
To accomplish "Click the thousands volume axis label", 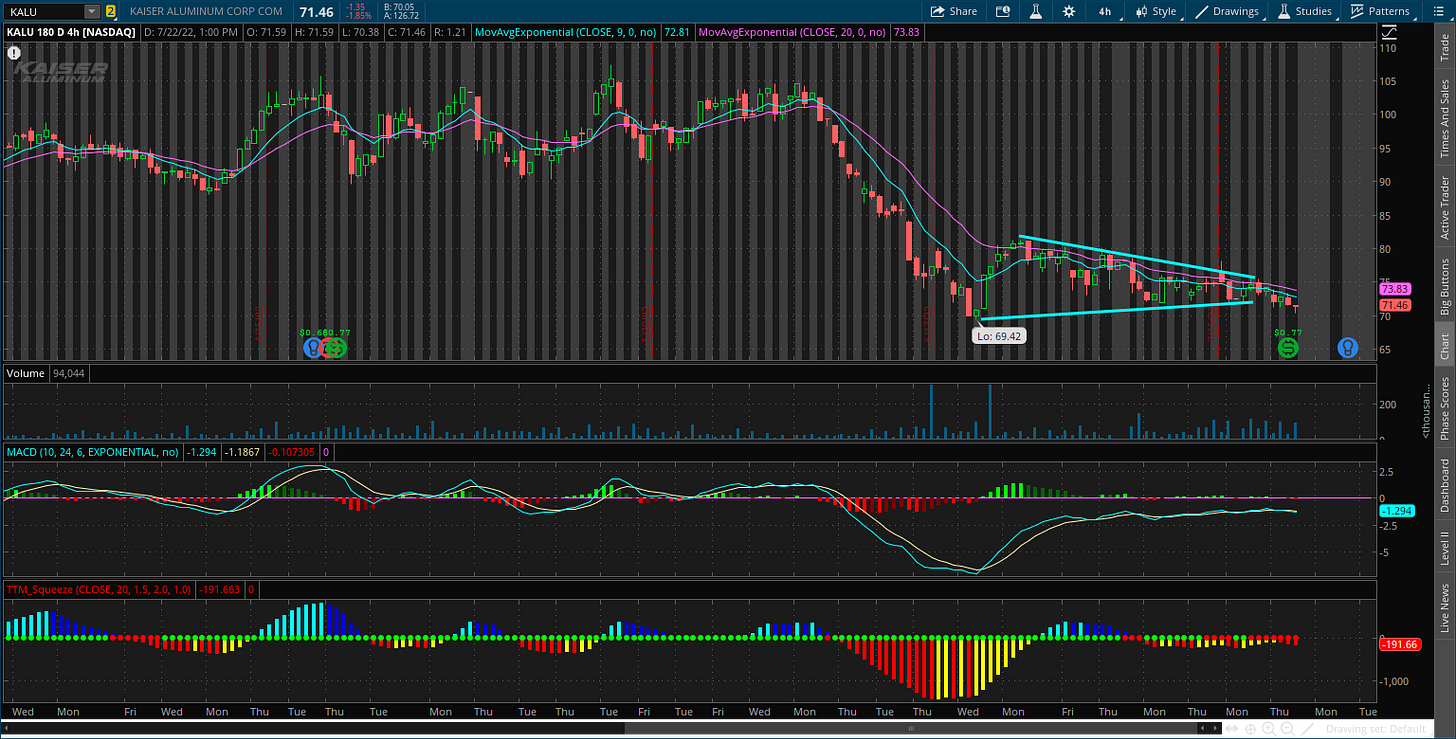I will tap(1428, 410).
